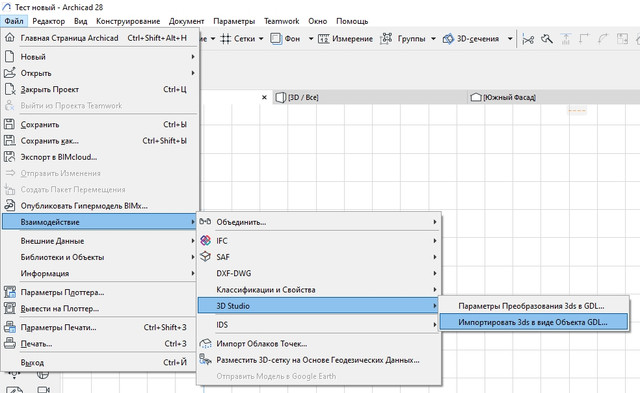640x393 pixels.
Task: Click the Export to BIMcloud icon
Action: [x=9, y=157]
